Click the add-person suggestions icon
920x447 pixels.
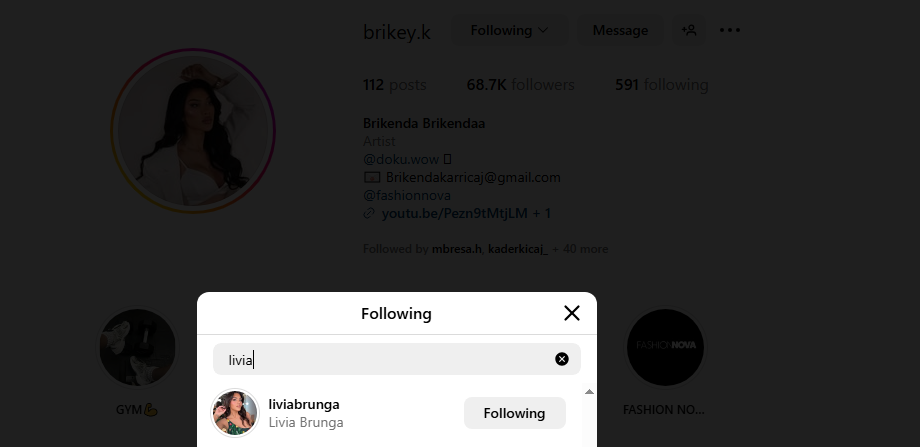tap(689, 30)
